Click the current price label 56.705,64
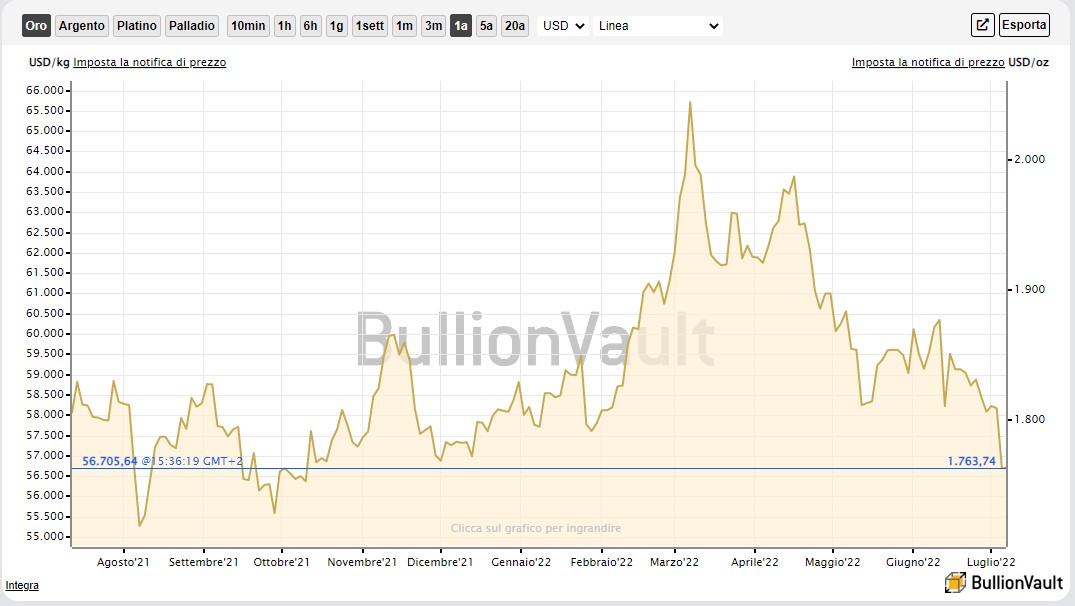 pyautogui.click(x=110, y=461)
